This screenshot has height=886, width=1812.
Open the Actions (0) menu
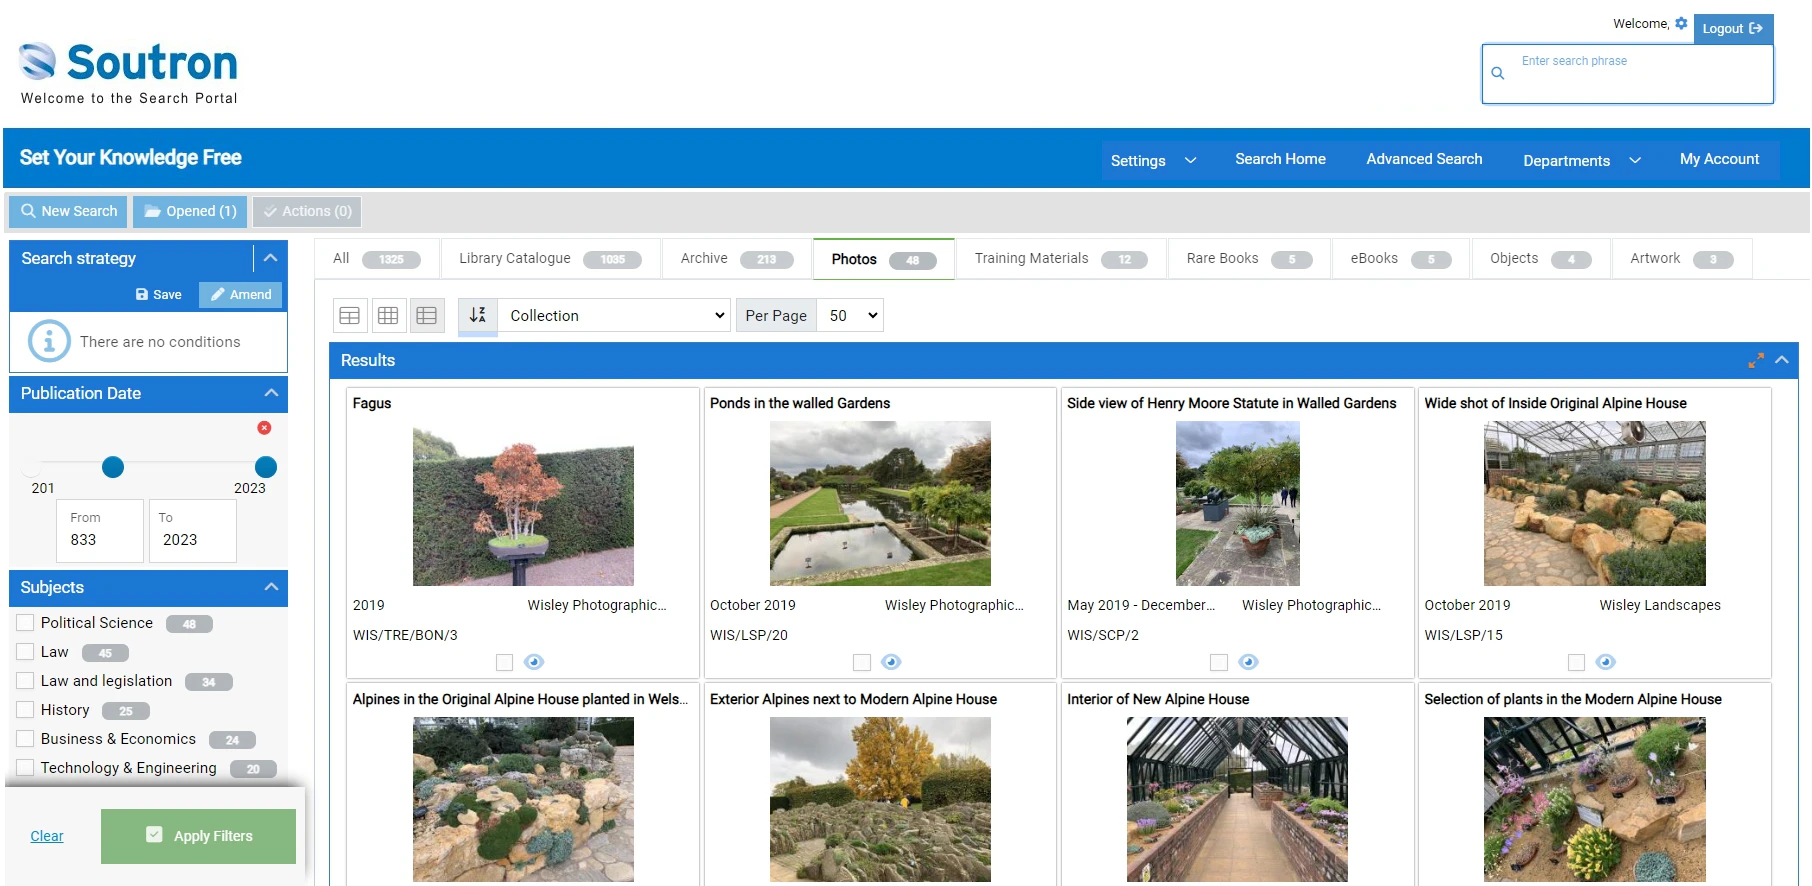point(307,211)
